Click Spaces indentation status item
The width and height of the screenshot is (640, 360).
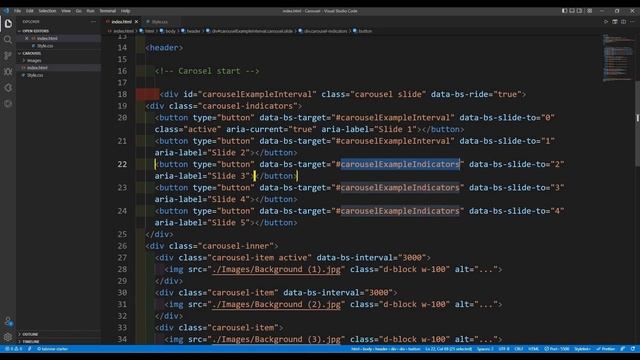(485, 349)
